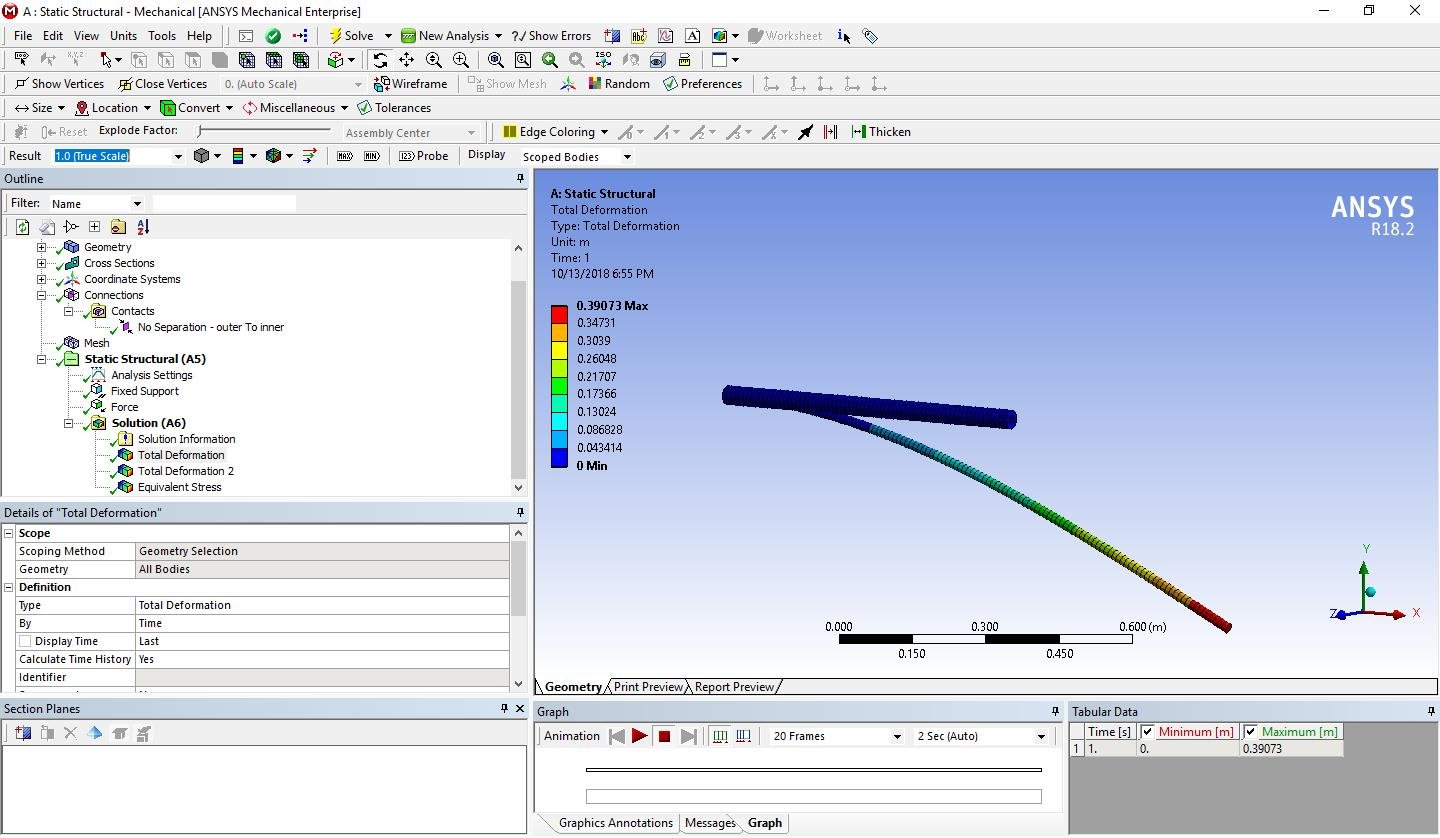Collapse the Connections tree node

[41, 295]
